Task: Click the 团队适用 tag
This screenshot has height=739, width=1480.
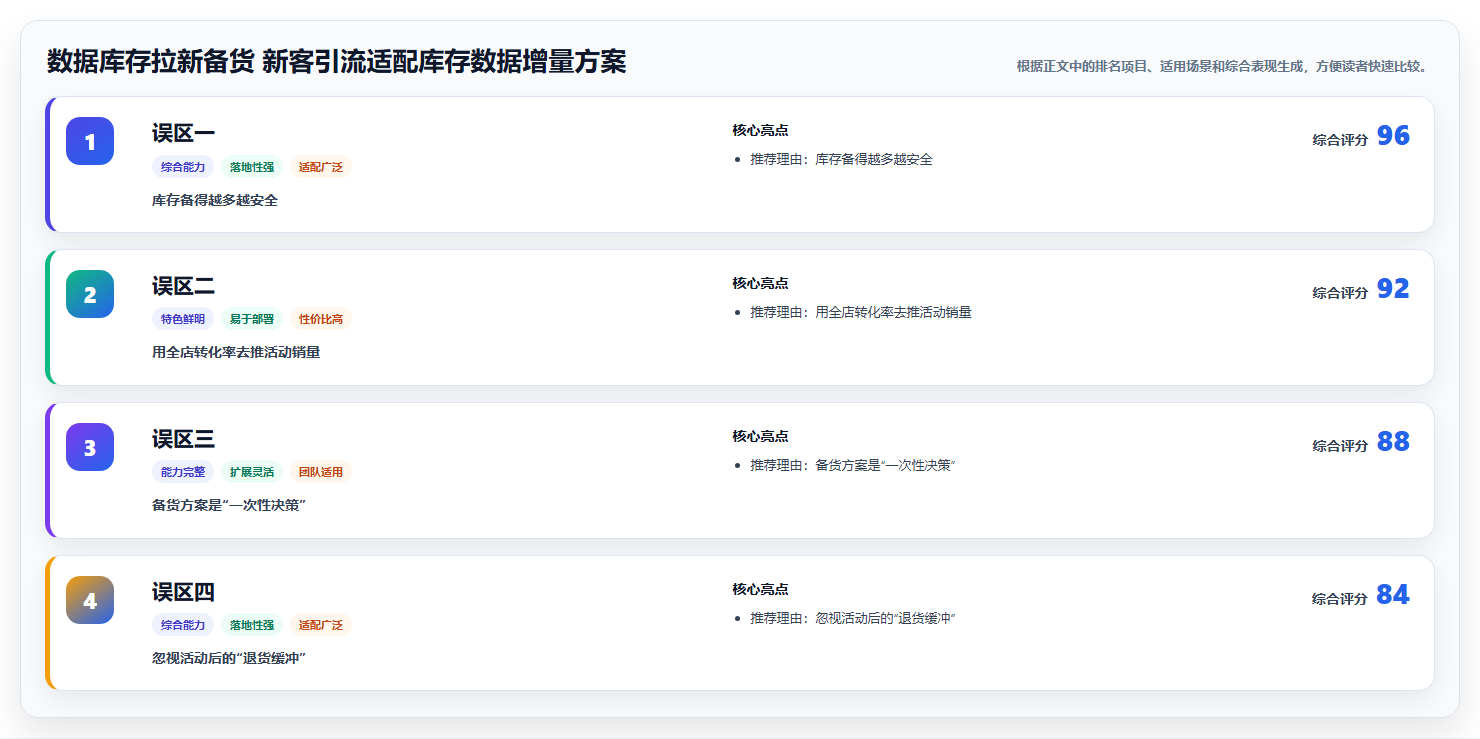Action: (321, 472)
